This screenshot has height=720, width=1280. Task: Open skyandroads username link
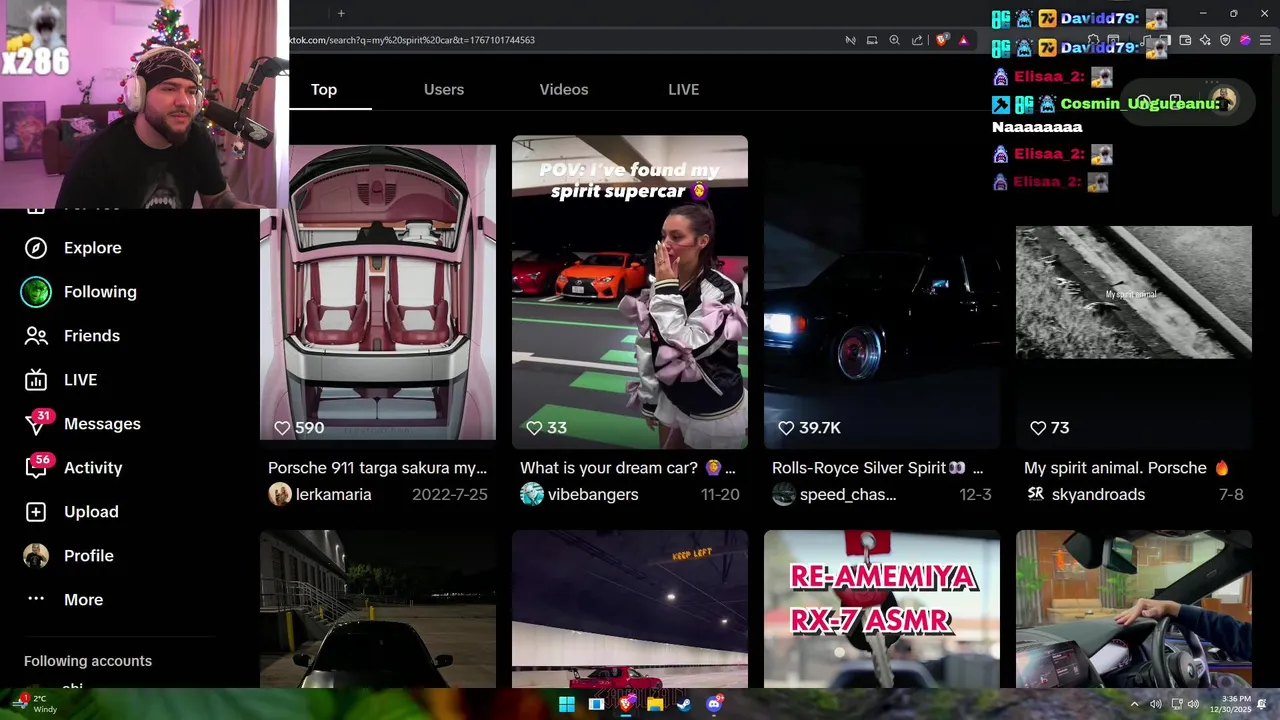(x=1098, y=494)
